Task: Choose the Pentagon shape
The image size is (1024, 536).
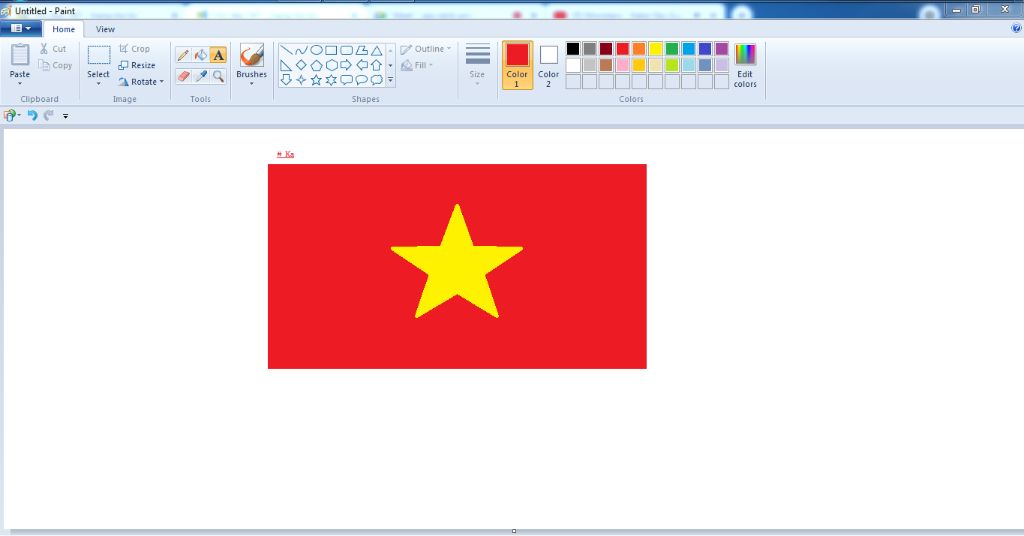Action: (316, 65)
